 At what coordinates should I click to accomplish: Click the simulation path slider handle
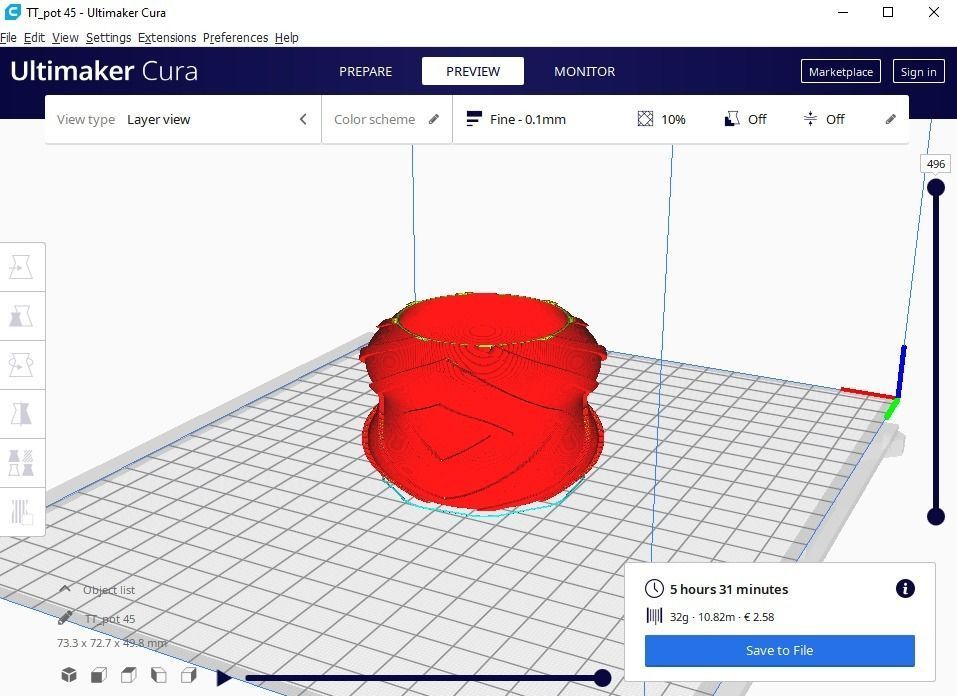(x=602, y=678)
